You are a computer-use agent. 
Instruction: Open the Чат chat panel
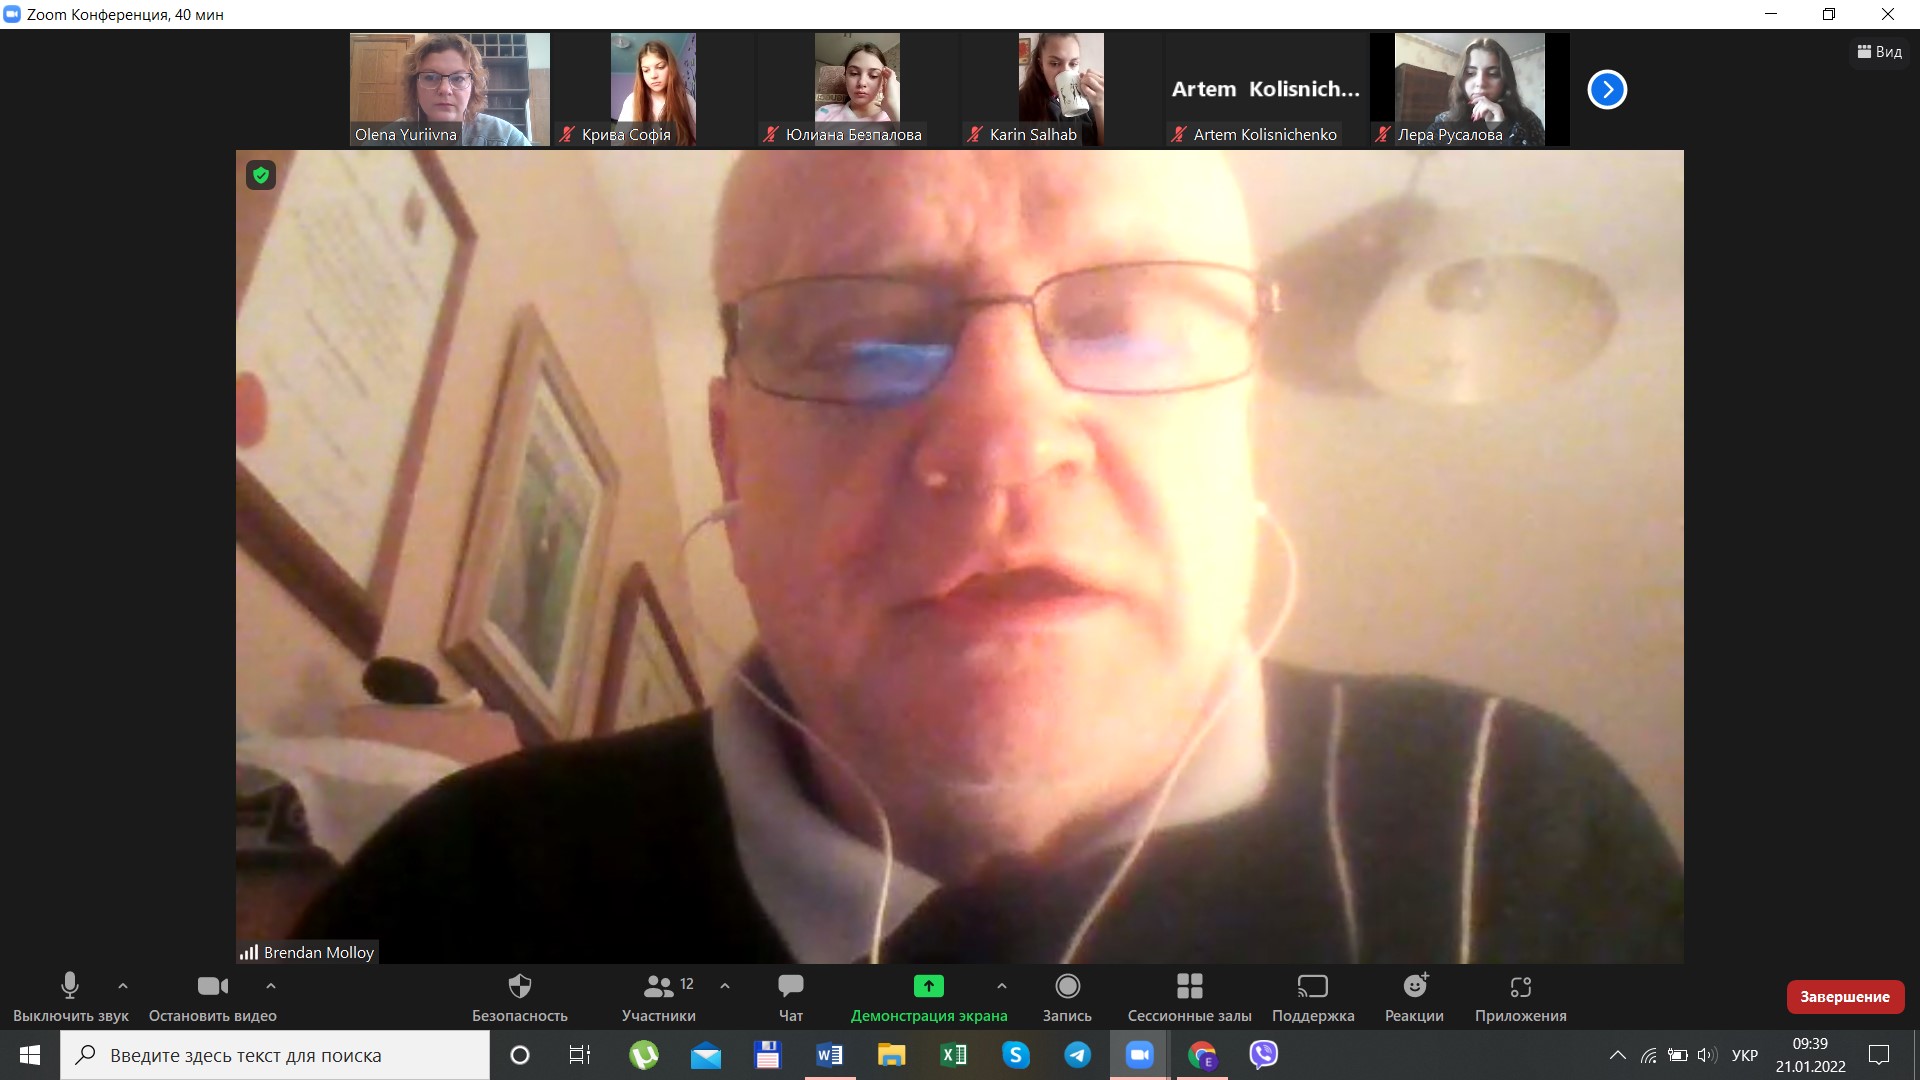(791, 997)
